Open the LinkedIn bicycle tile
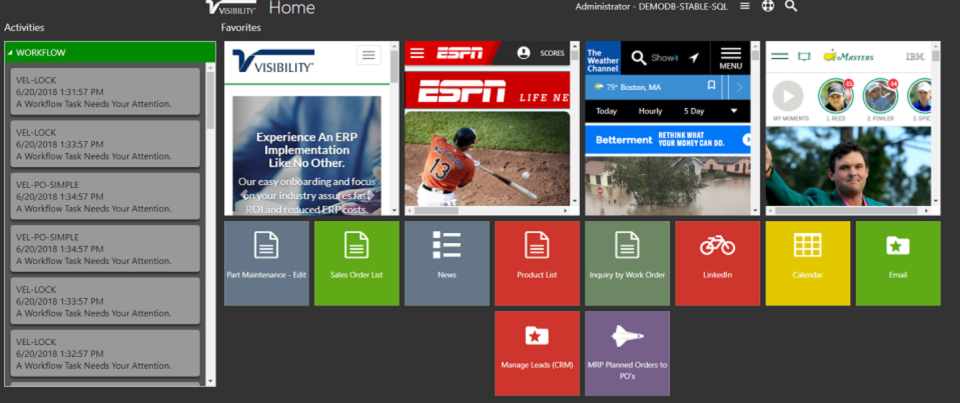Viewport: 960px width, 403px height. click(718, 263)
